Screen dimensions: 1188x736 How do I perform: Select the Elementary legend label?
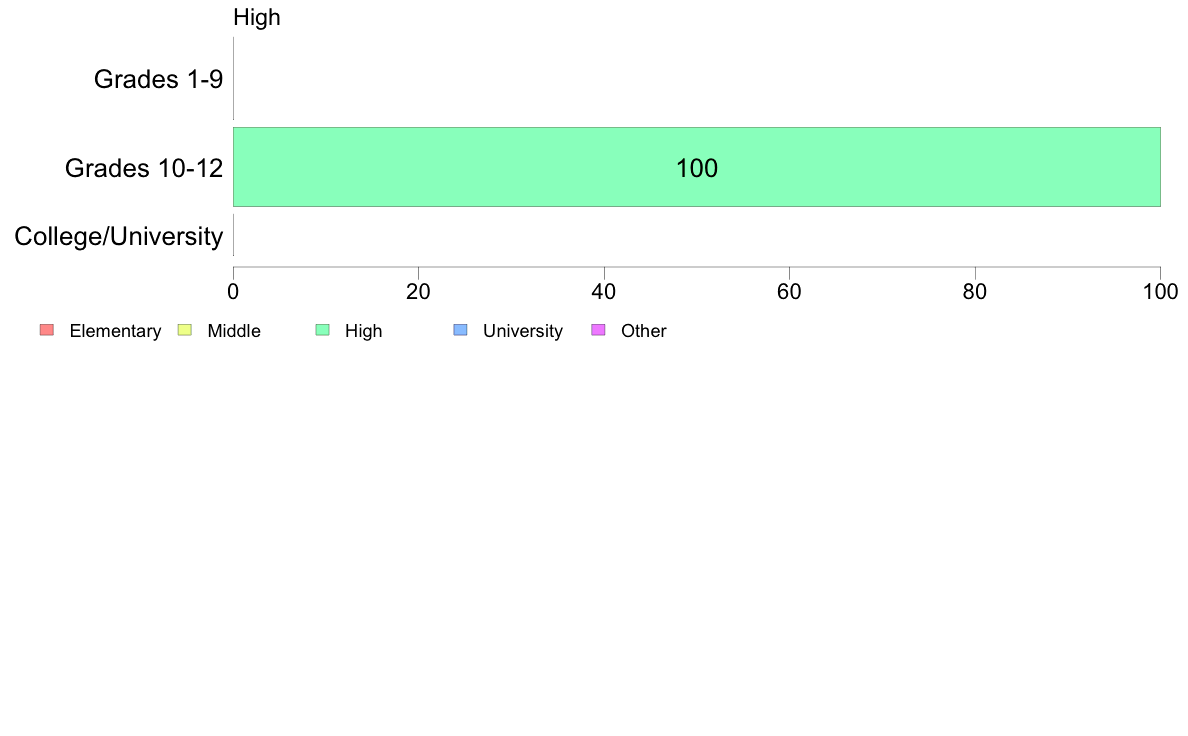click(115, 331)
